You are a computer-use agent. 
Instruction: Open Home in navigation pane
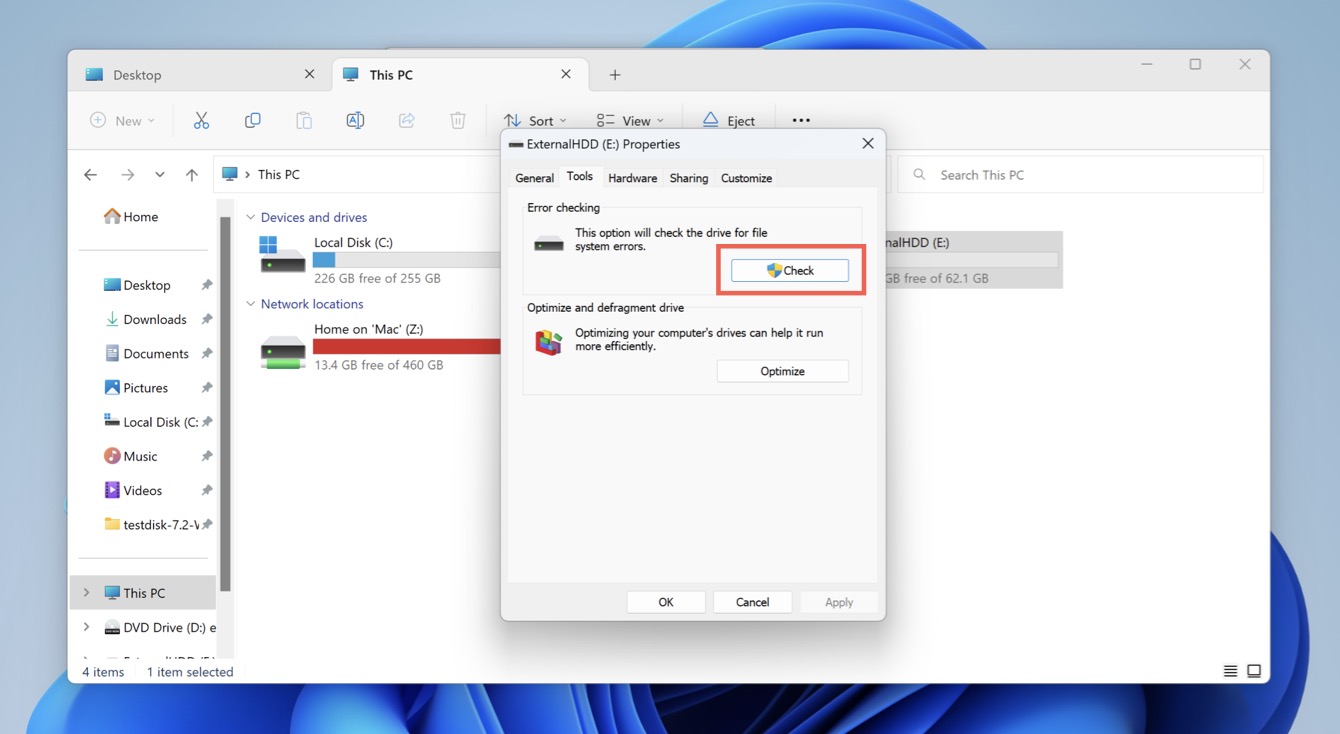point(131,217)
